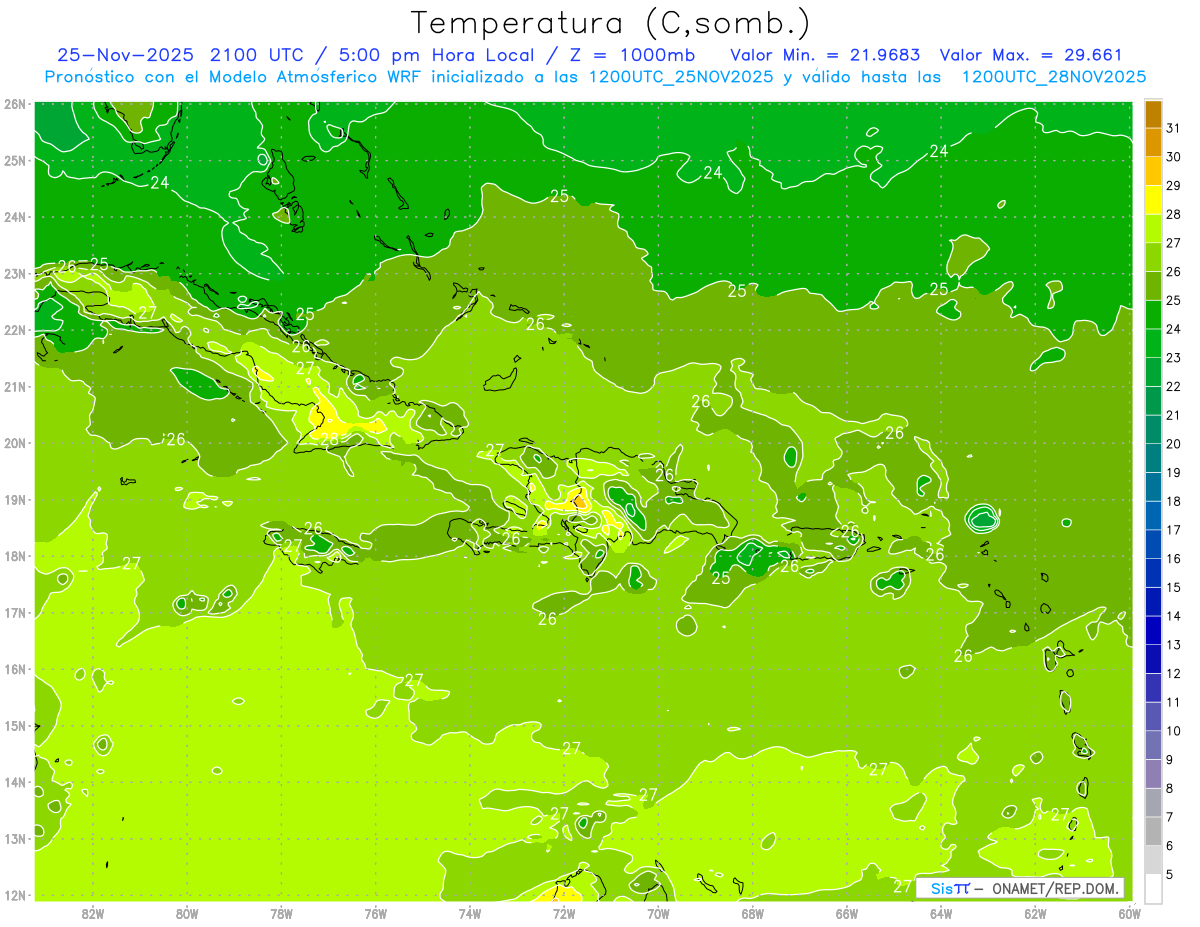Click the 26N latitude axis label
Screen dimensions: 1200x927
pyautogui.click(x=15, y=104)
